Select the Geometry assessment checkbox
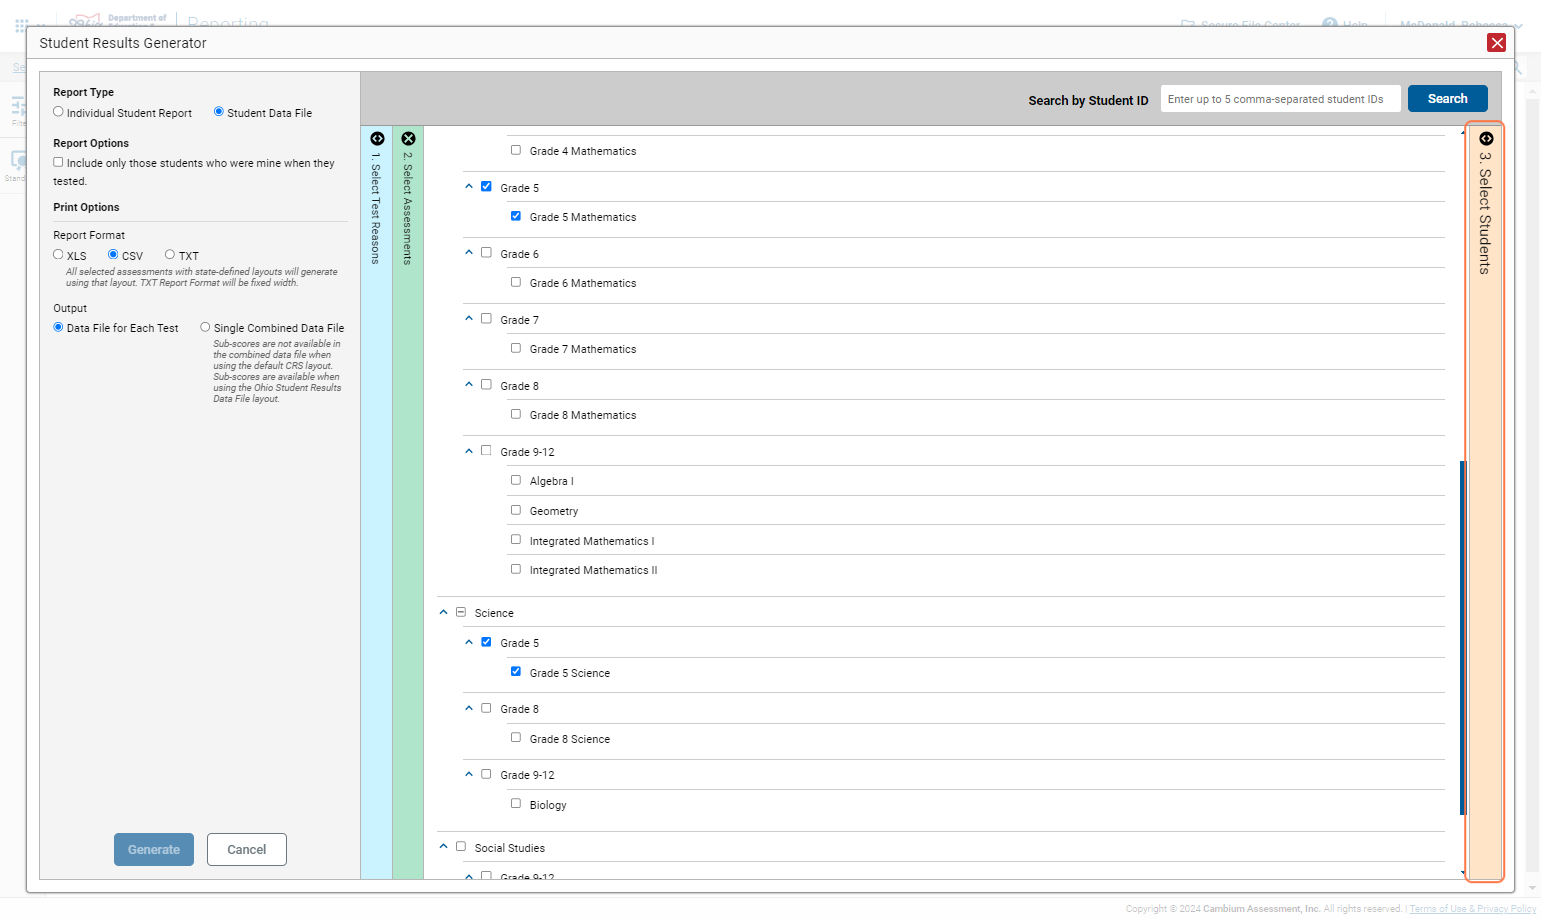This screenshot has width=1541, height=919. tap(516, 510)
